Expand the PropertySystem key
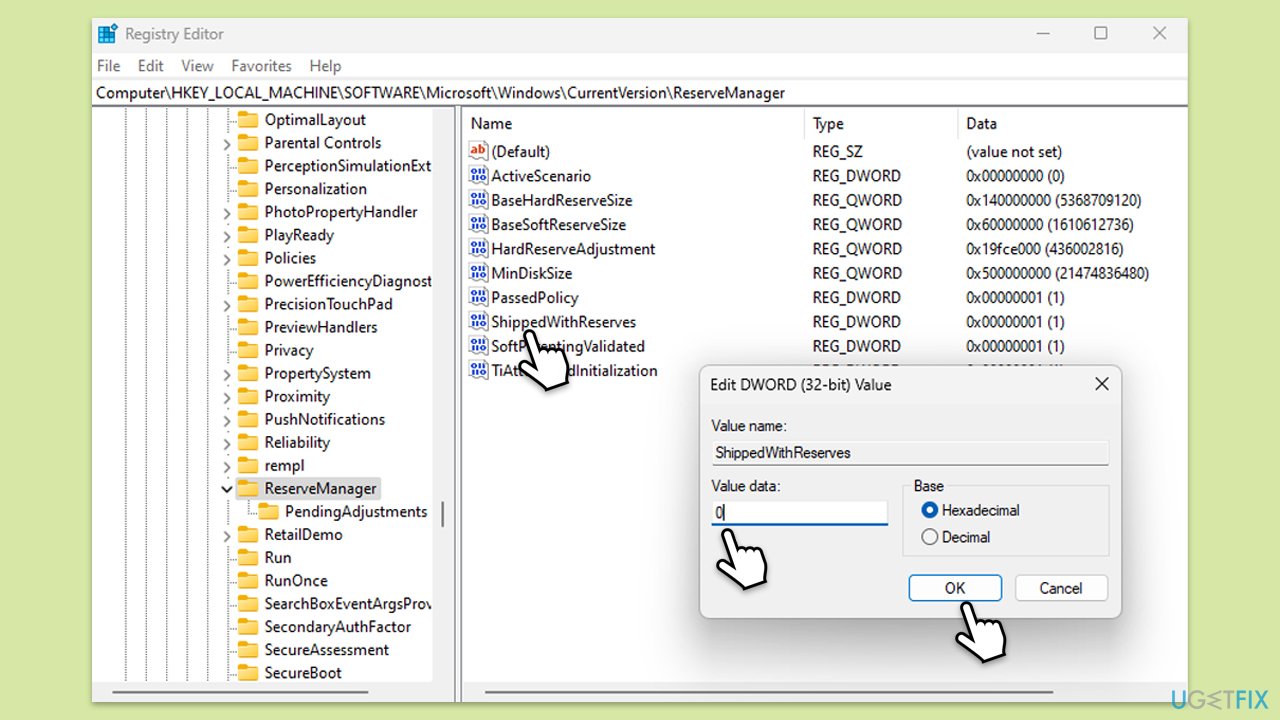 (227, 374)
